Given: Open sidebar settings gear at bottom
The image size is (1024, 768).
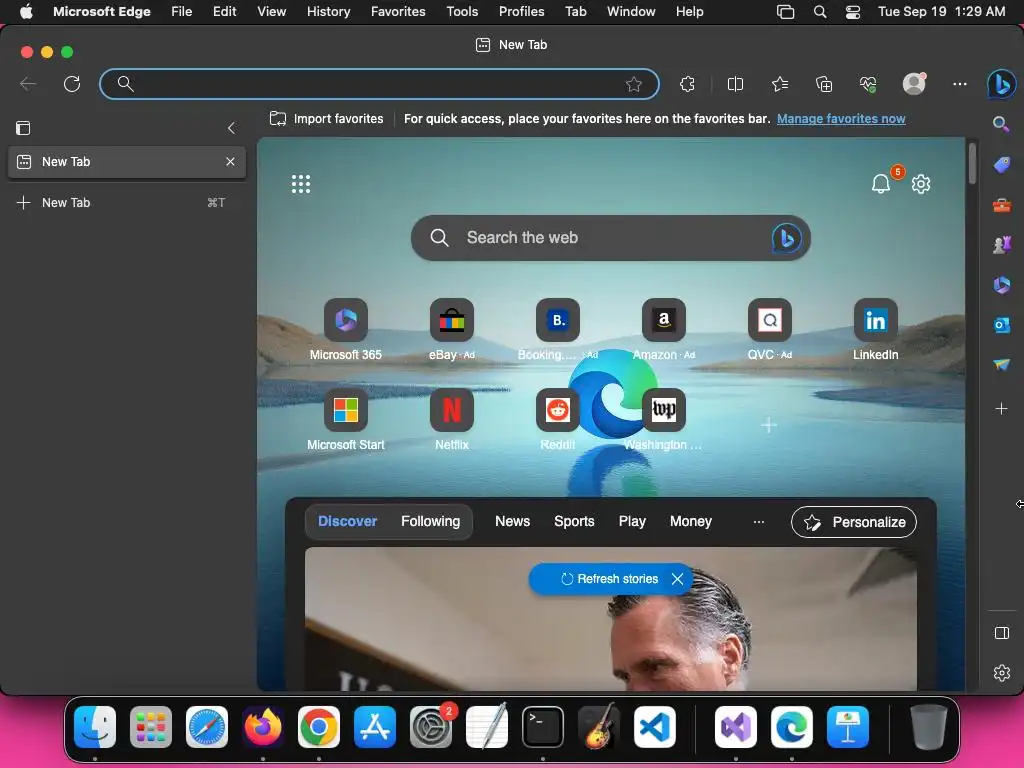Looking at the screenshot, I should click(x=1002, y=673).
